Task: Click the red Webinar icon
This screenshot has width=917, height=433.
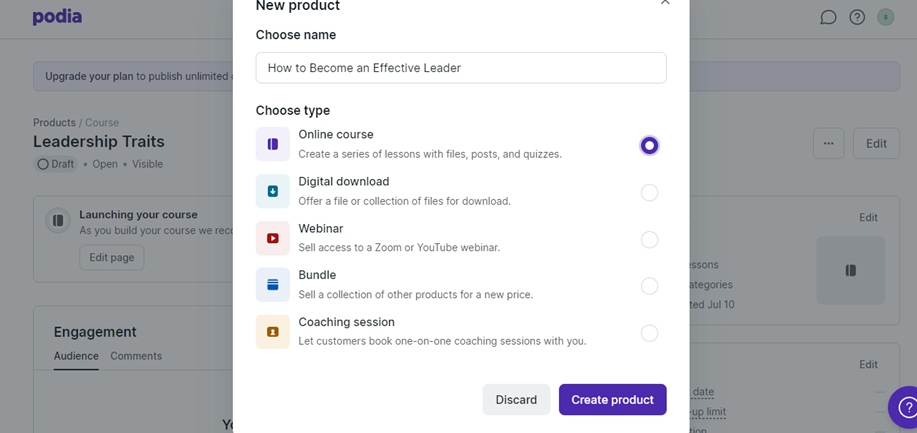Action: point(273,238)
